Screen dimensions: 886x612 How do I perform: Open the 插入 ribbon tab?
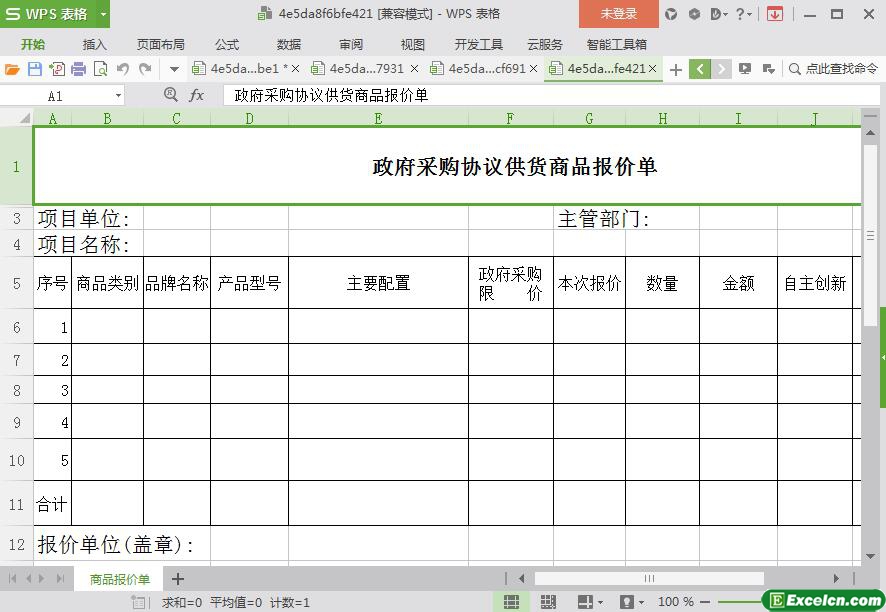[94, 44]
